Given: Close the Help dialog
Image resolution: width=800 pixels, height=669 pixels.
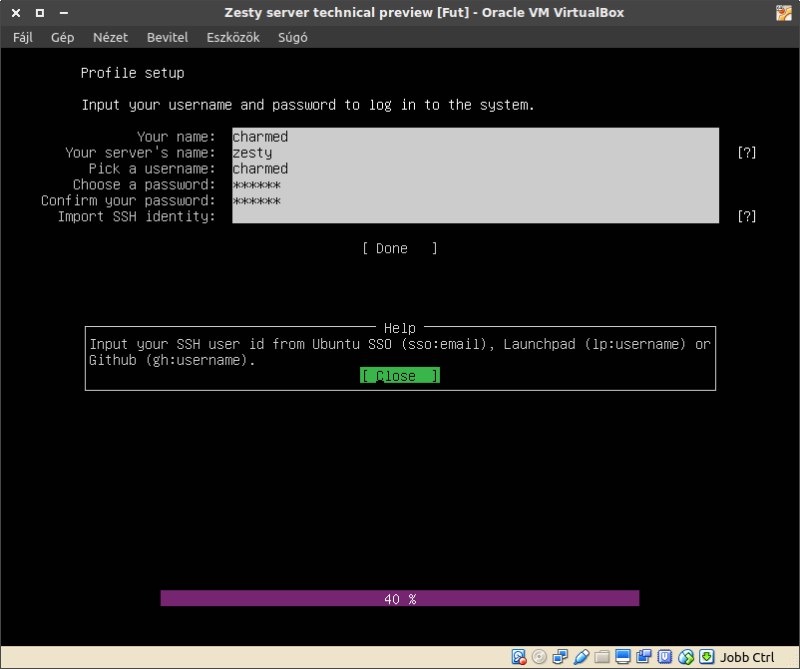Looking at the screenshot, I should (x=399, y=376).
